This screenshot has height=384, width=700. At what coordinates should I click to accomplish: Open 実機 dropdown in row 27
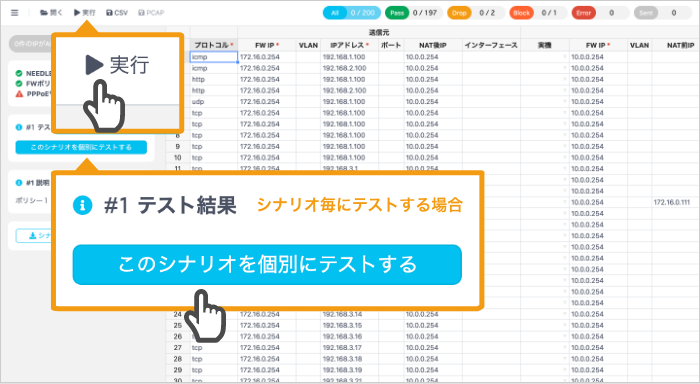(565, 348)
